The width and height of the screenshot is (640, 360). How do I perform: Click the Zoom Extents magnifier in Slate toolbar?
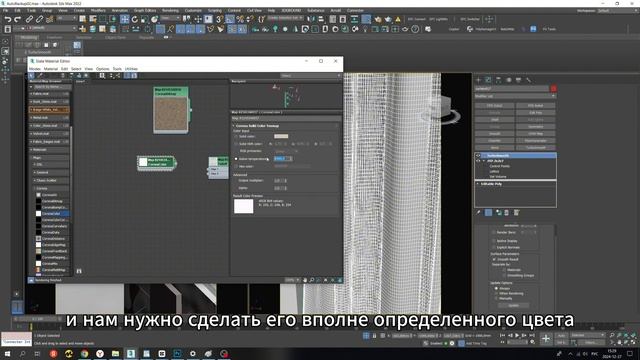click(102, 76)
